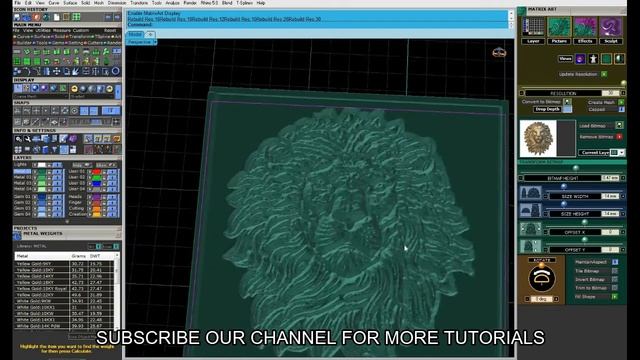Click the orange round icon in Icon History
640x360 pixels.
[x=37, y=17]
